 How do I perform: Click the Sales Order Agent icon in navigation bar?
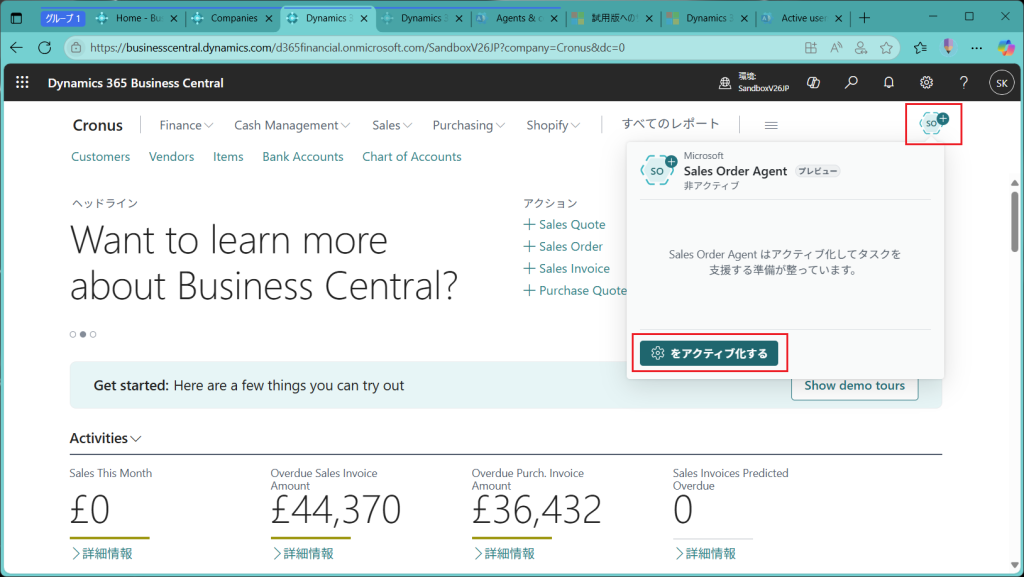click(x=933, y=123)
